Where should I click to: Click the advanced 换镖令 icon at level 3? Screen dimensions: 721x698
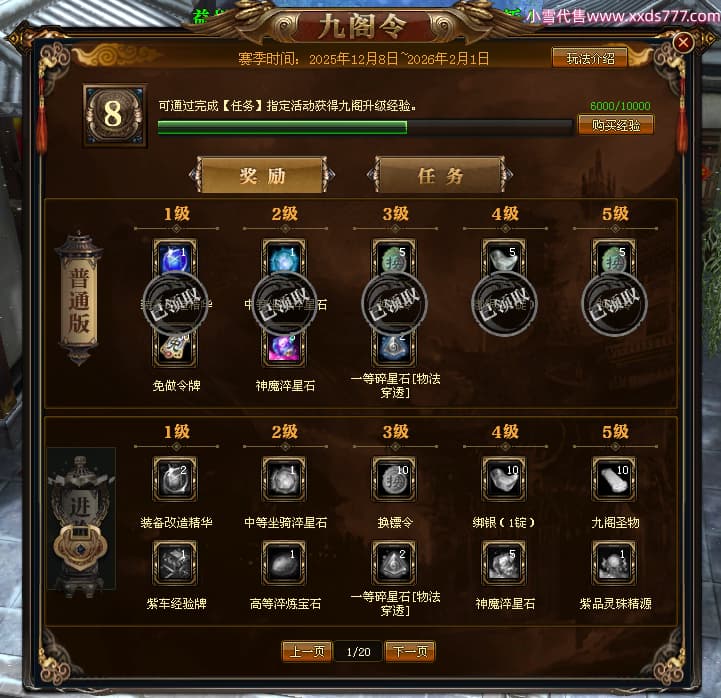[395, 480]
